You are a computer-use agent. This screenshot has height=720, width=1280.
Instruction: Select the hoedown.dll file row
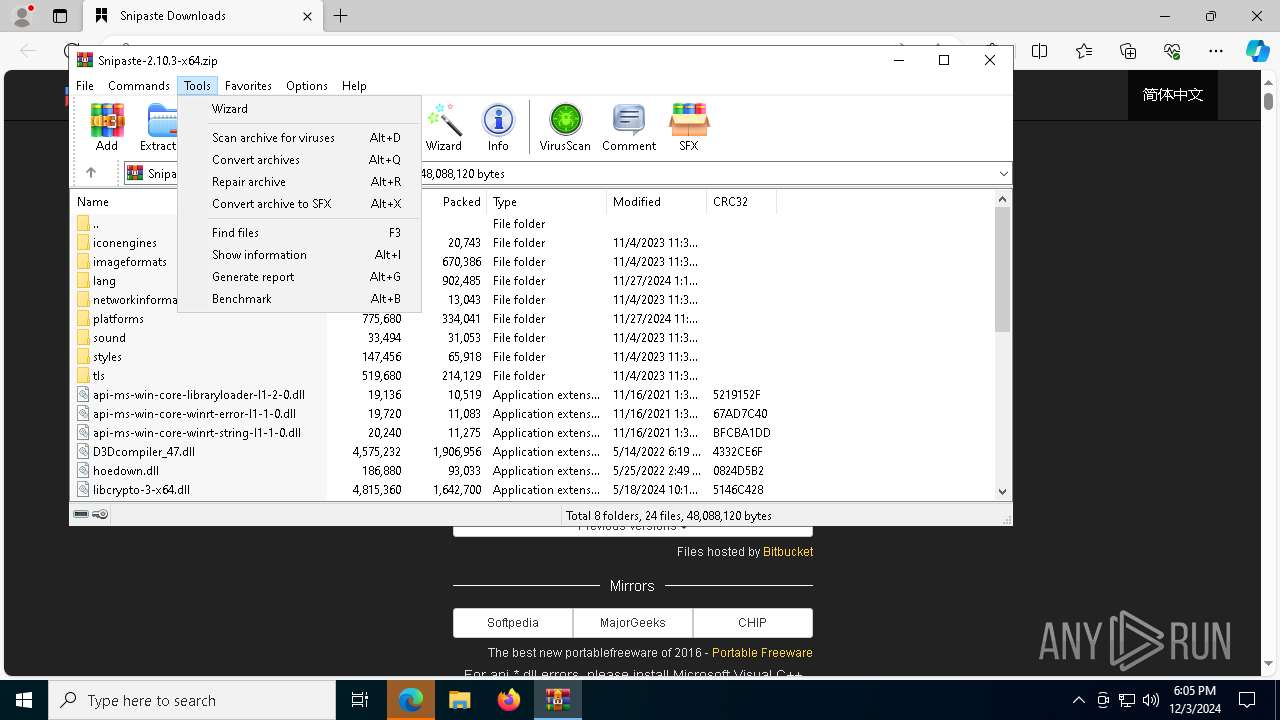533,471
